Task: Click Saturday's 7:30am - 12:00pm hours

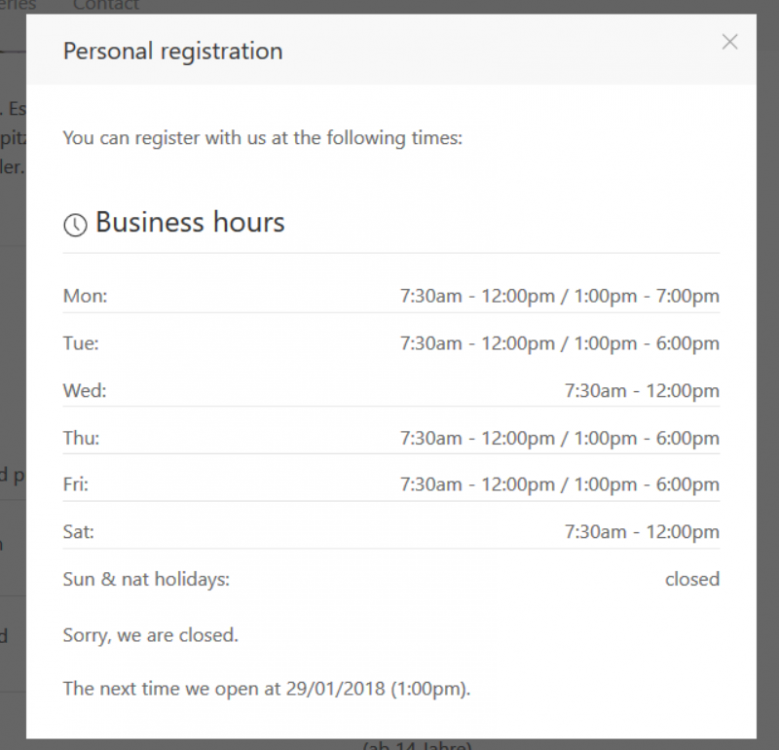Action: (x=641, y=532)
